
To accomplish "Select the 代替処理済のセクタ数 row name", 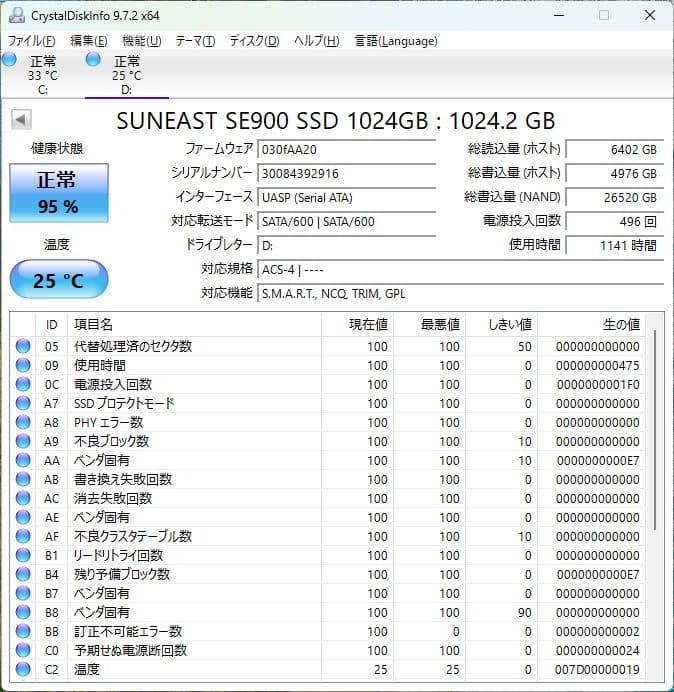I will pyautogui.click(x=133, y=346).
